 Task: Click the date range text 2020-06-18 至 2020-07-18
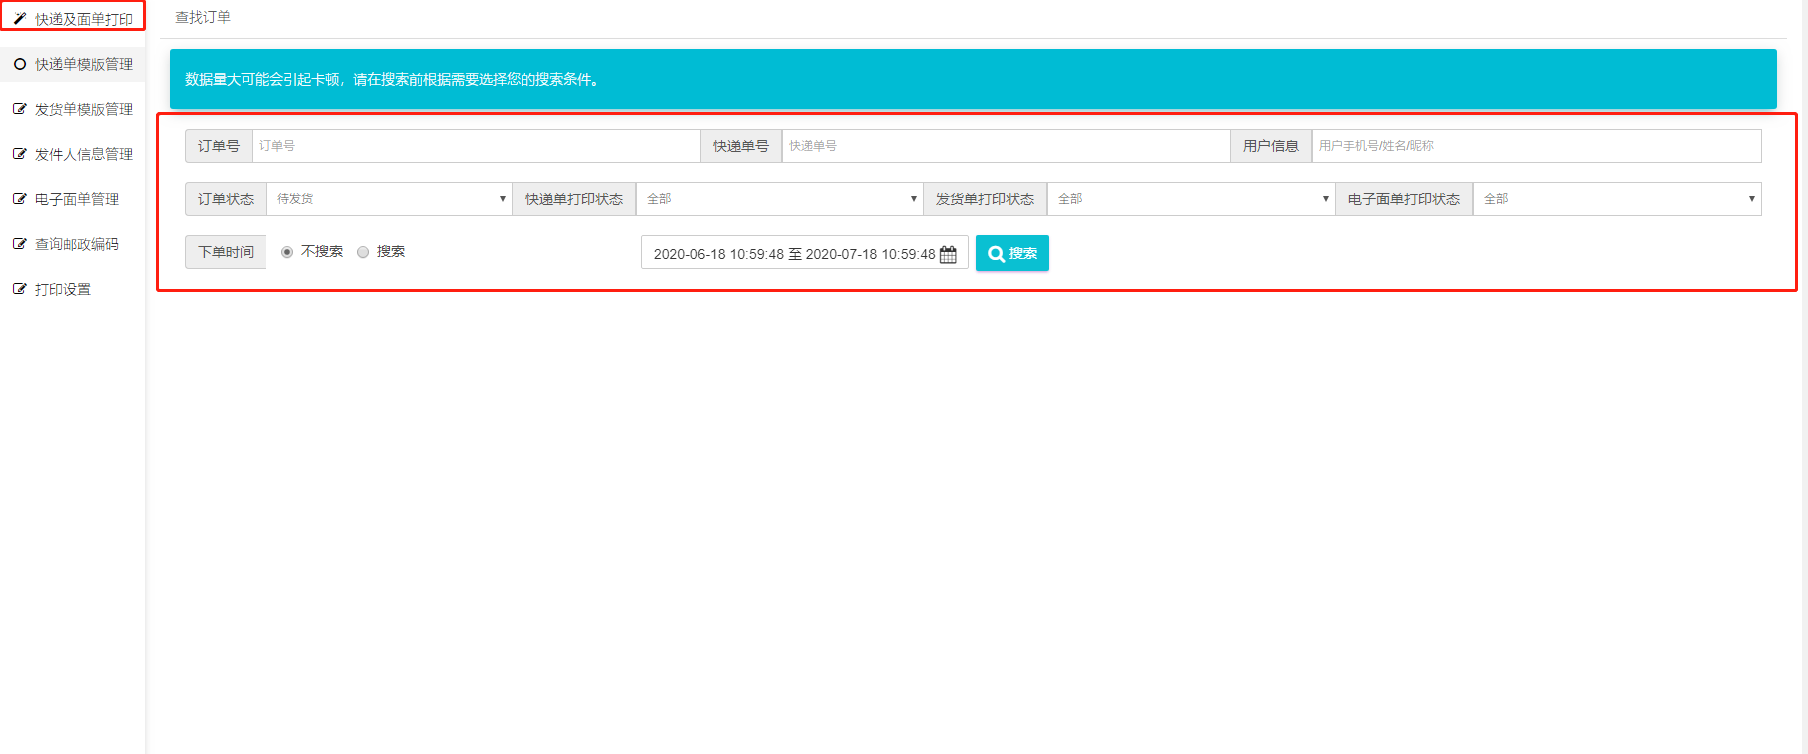click(794, 254)
